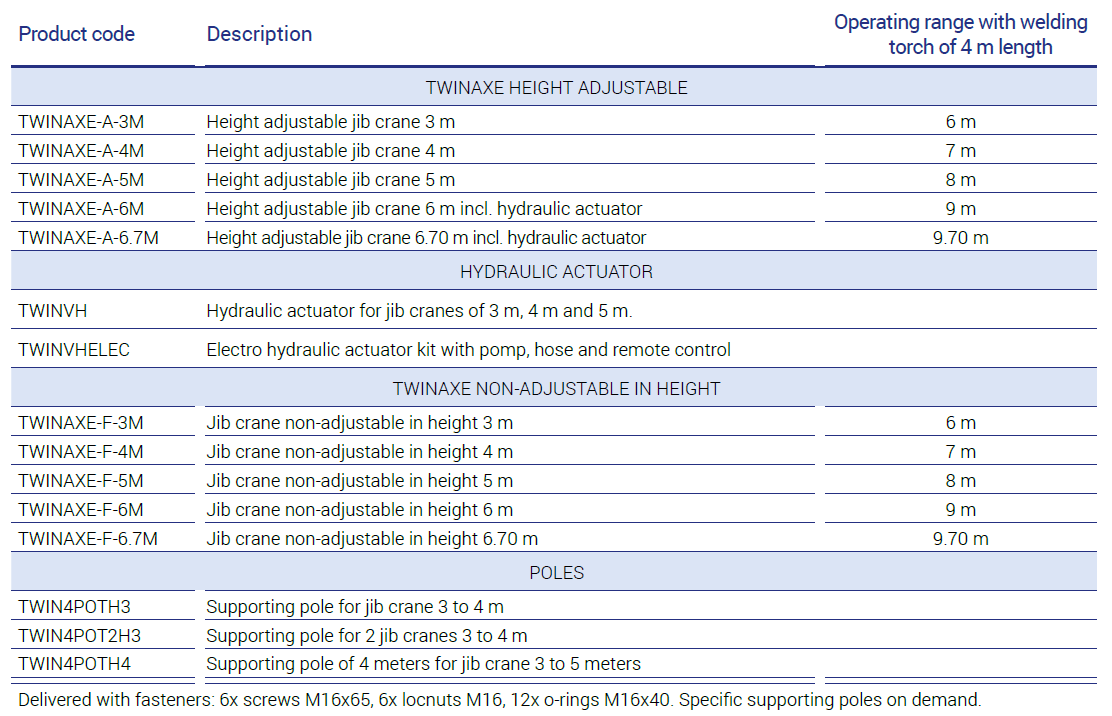Click product code TWIN4POT2H3
This screenshot has width=1112, height=716.
(x=79, y=636)
